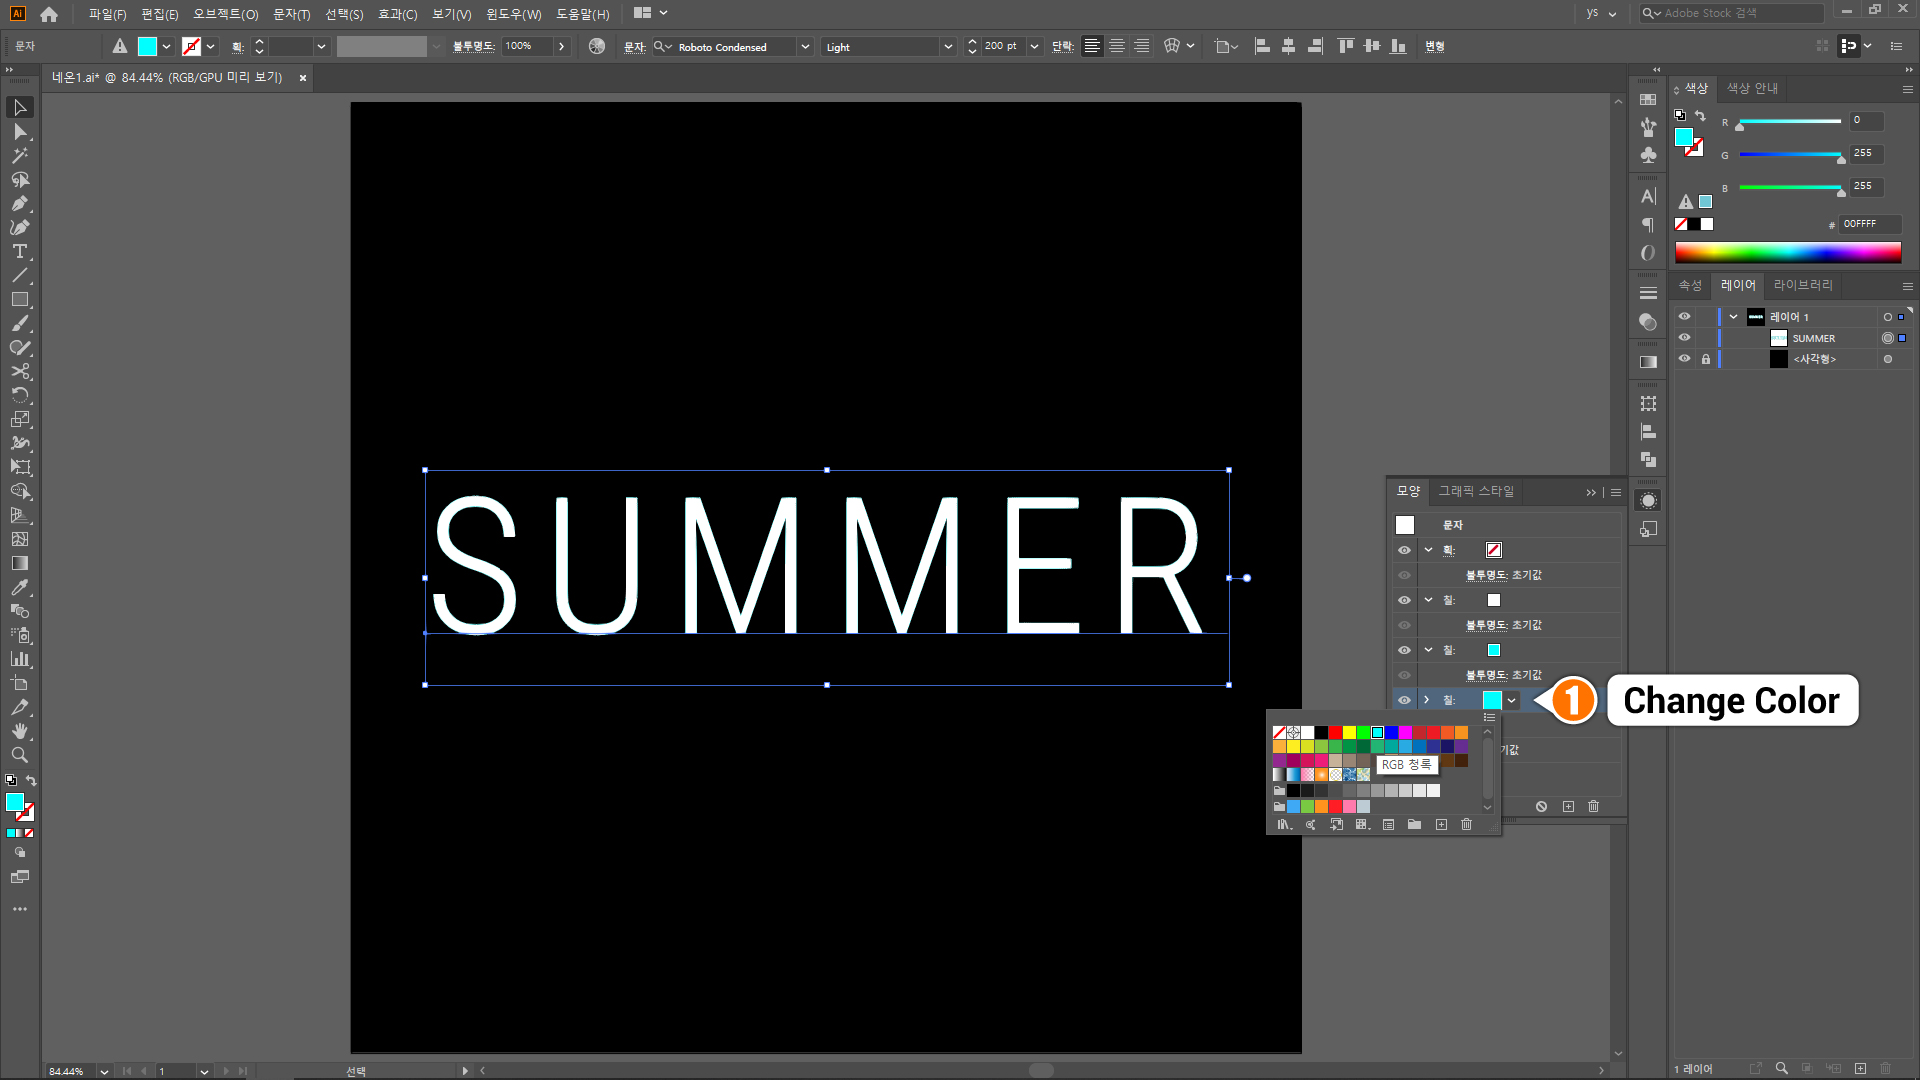Image resolution: width=1920 pixels, height=1080 pixels.
Task: Select the Rectangle tool
Action: pos(19,300)
